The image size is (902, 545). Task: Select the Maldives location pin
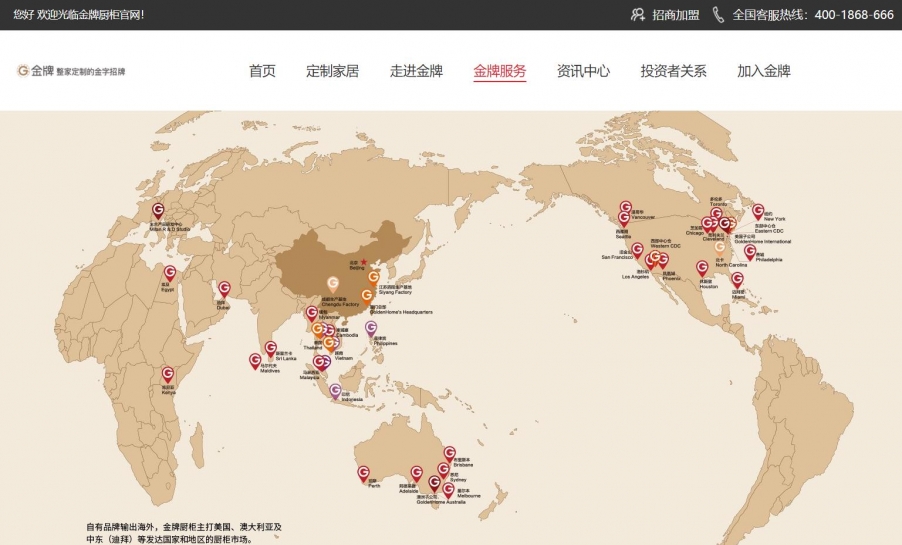pos(255,361)
